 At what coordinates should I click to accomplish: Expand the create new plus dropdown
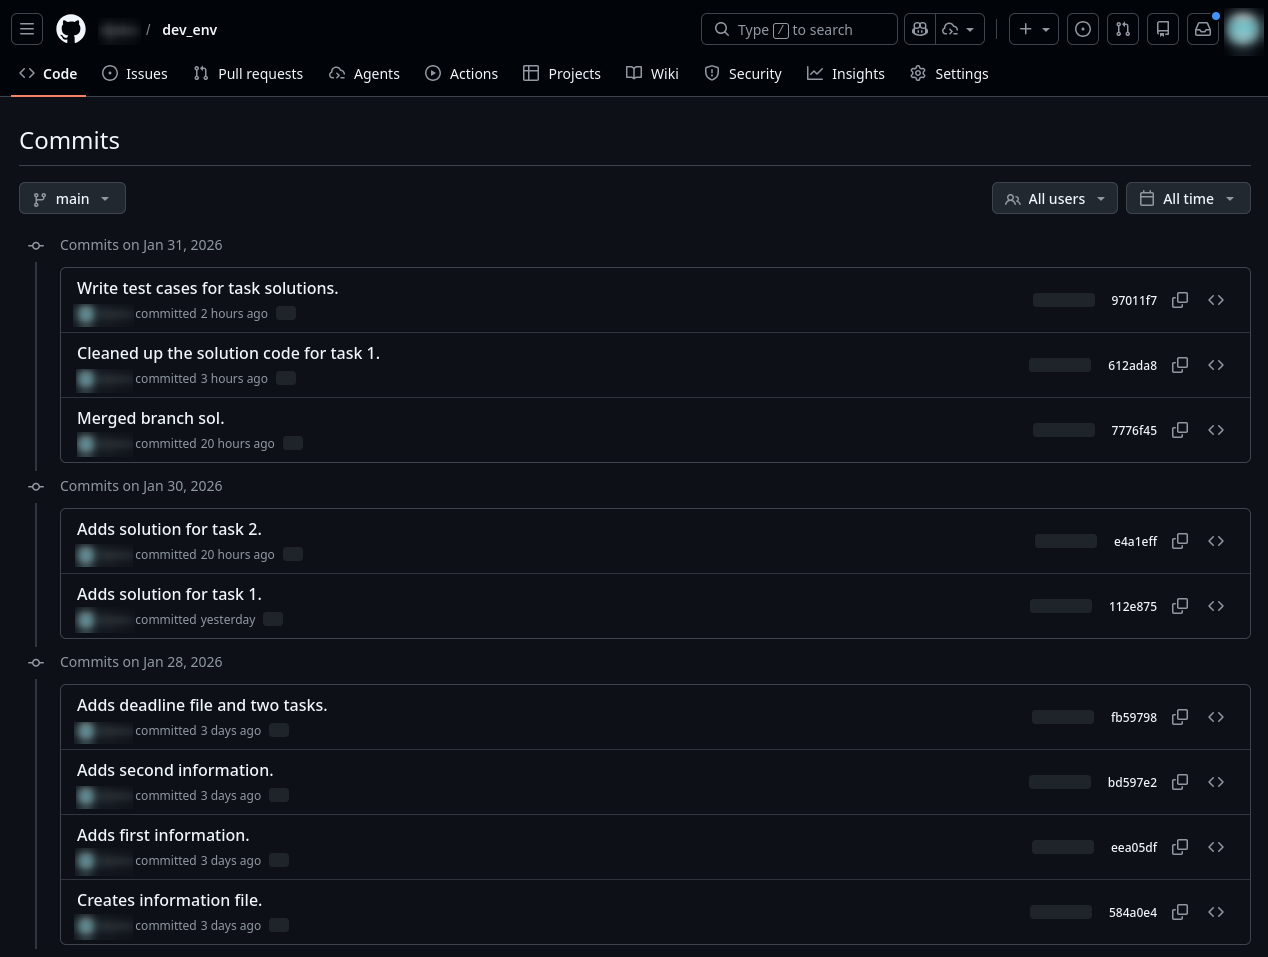click(1033, 29)
